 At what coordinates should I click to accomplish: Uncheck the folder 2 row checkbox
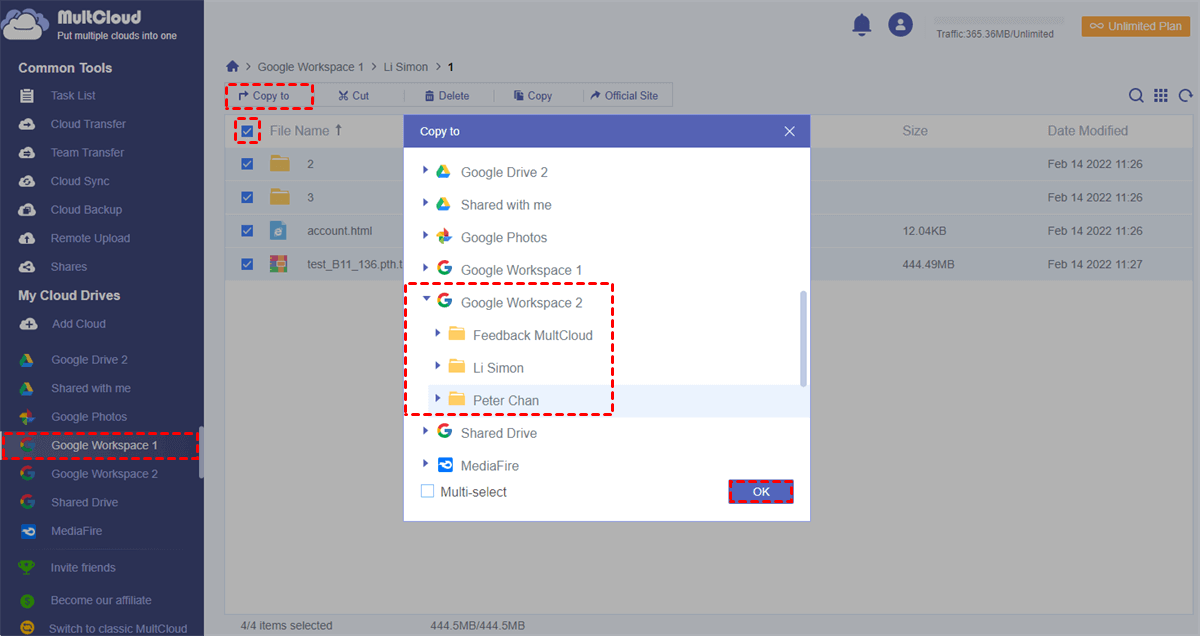[x=247, y=164]
